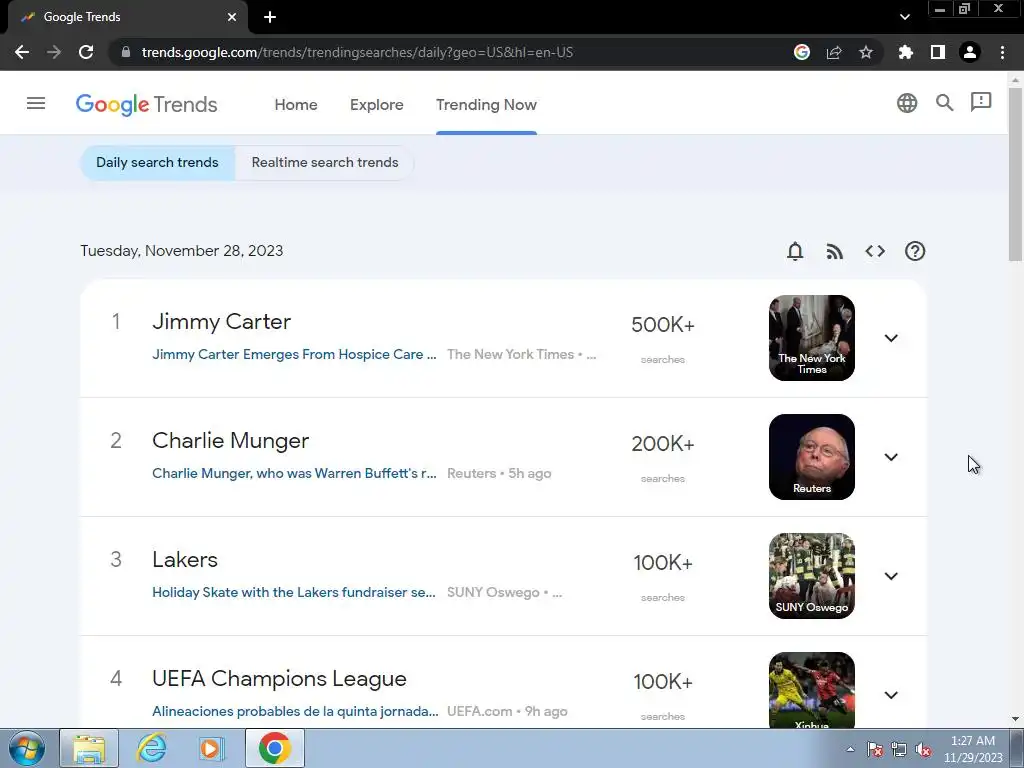This screenshot has width=1024, height=768.
Task: Open search with the magnifier icon
Action: coord(944,103)
